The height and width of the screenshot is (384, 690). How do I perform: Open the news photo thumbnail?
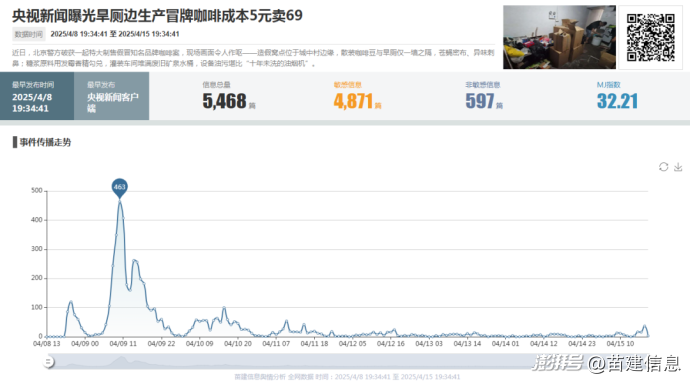tap(559, 37)
